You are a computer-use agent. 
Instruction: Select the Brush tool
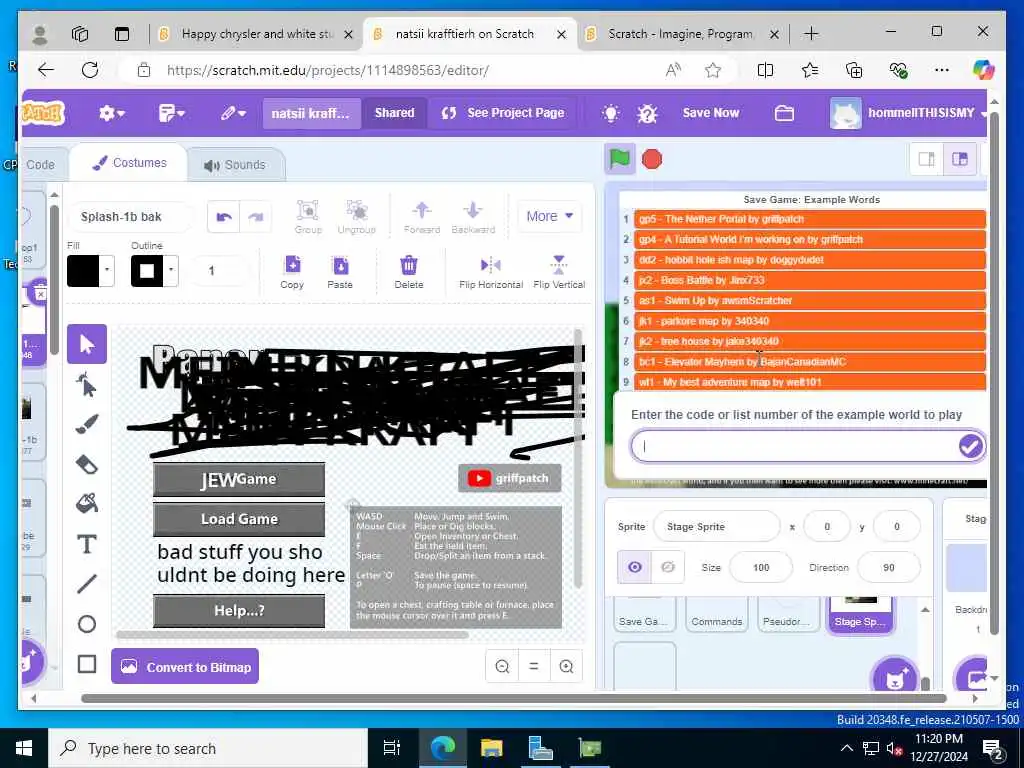click(x=87, y=424)
